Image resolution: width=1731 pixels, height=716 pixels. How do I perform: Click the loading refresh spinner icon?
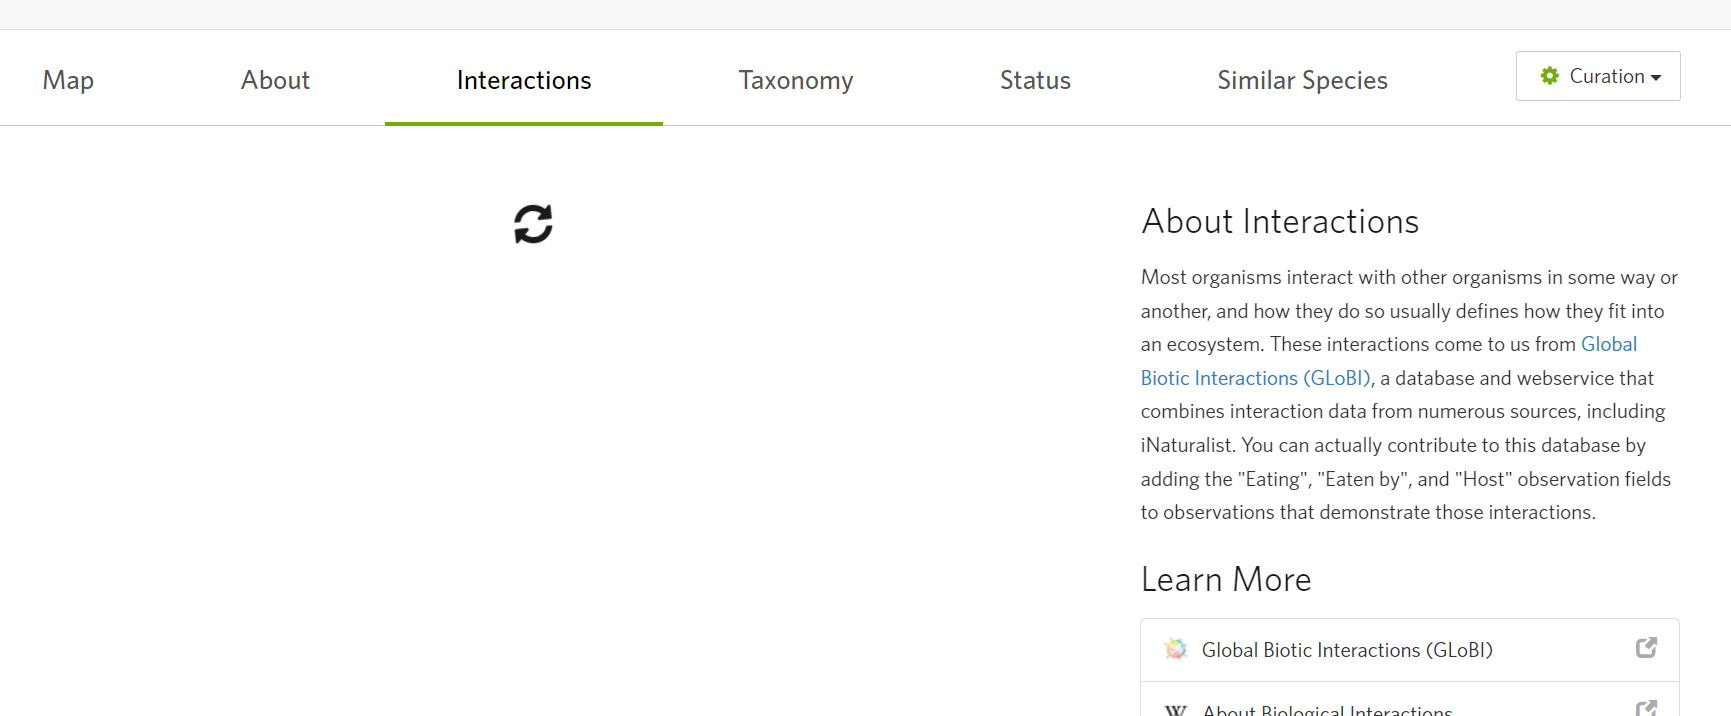pyautogui.click(x=533, y=224)
